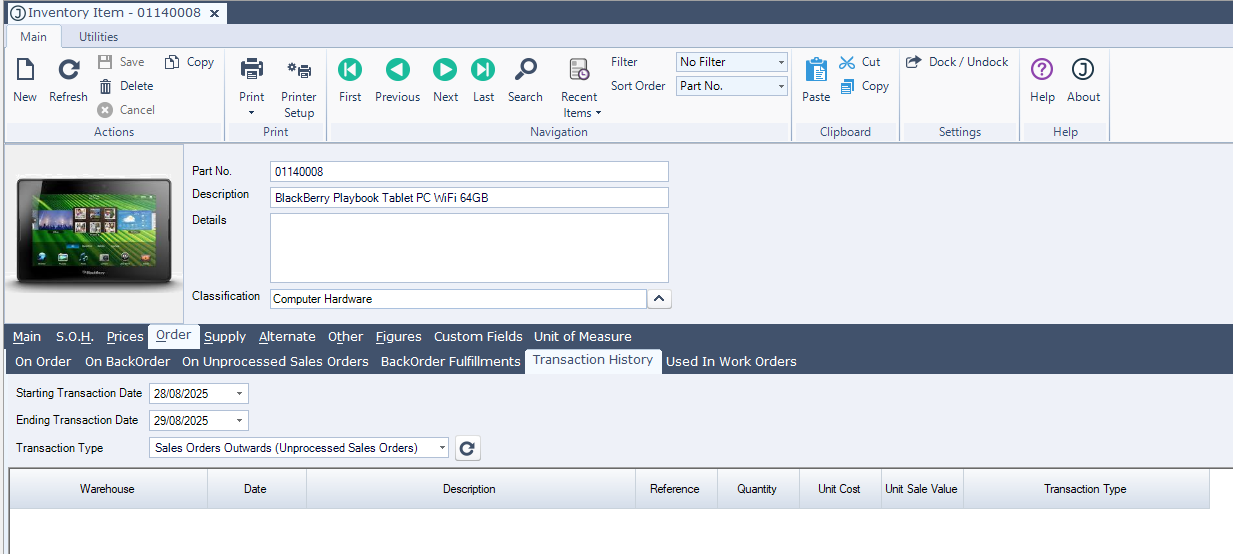Advance to the Next record
Screen dimensions: 1233x554
445,70
